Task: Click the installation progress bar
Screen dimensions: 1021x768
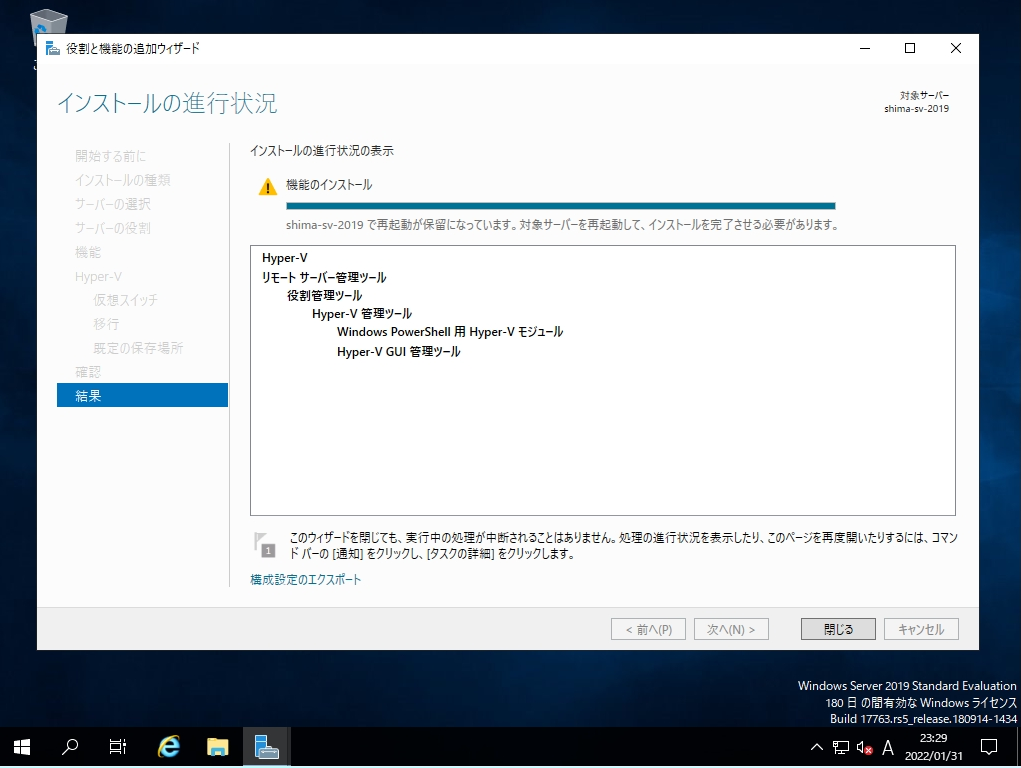Action: 561,206
